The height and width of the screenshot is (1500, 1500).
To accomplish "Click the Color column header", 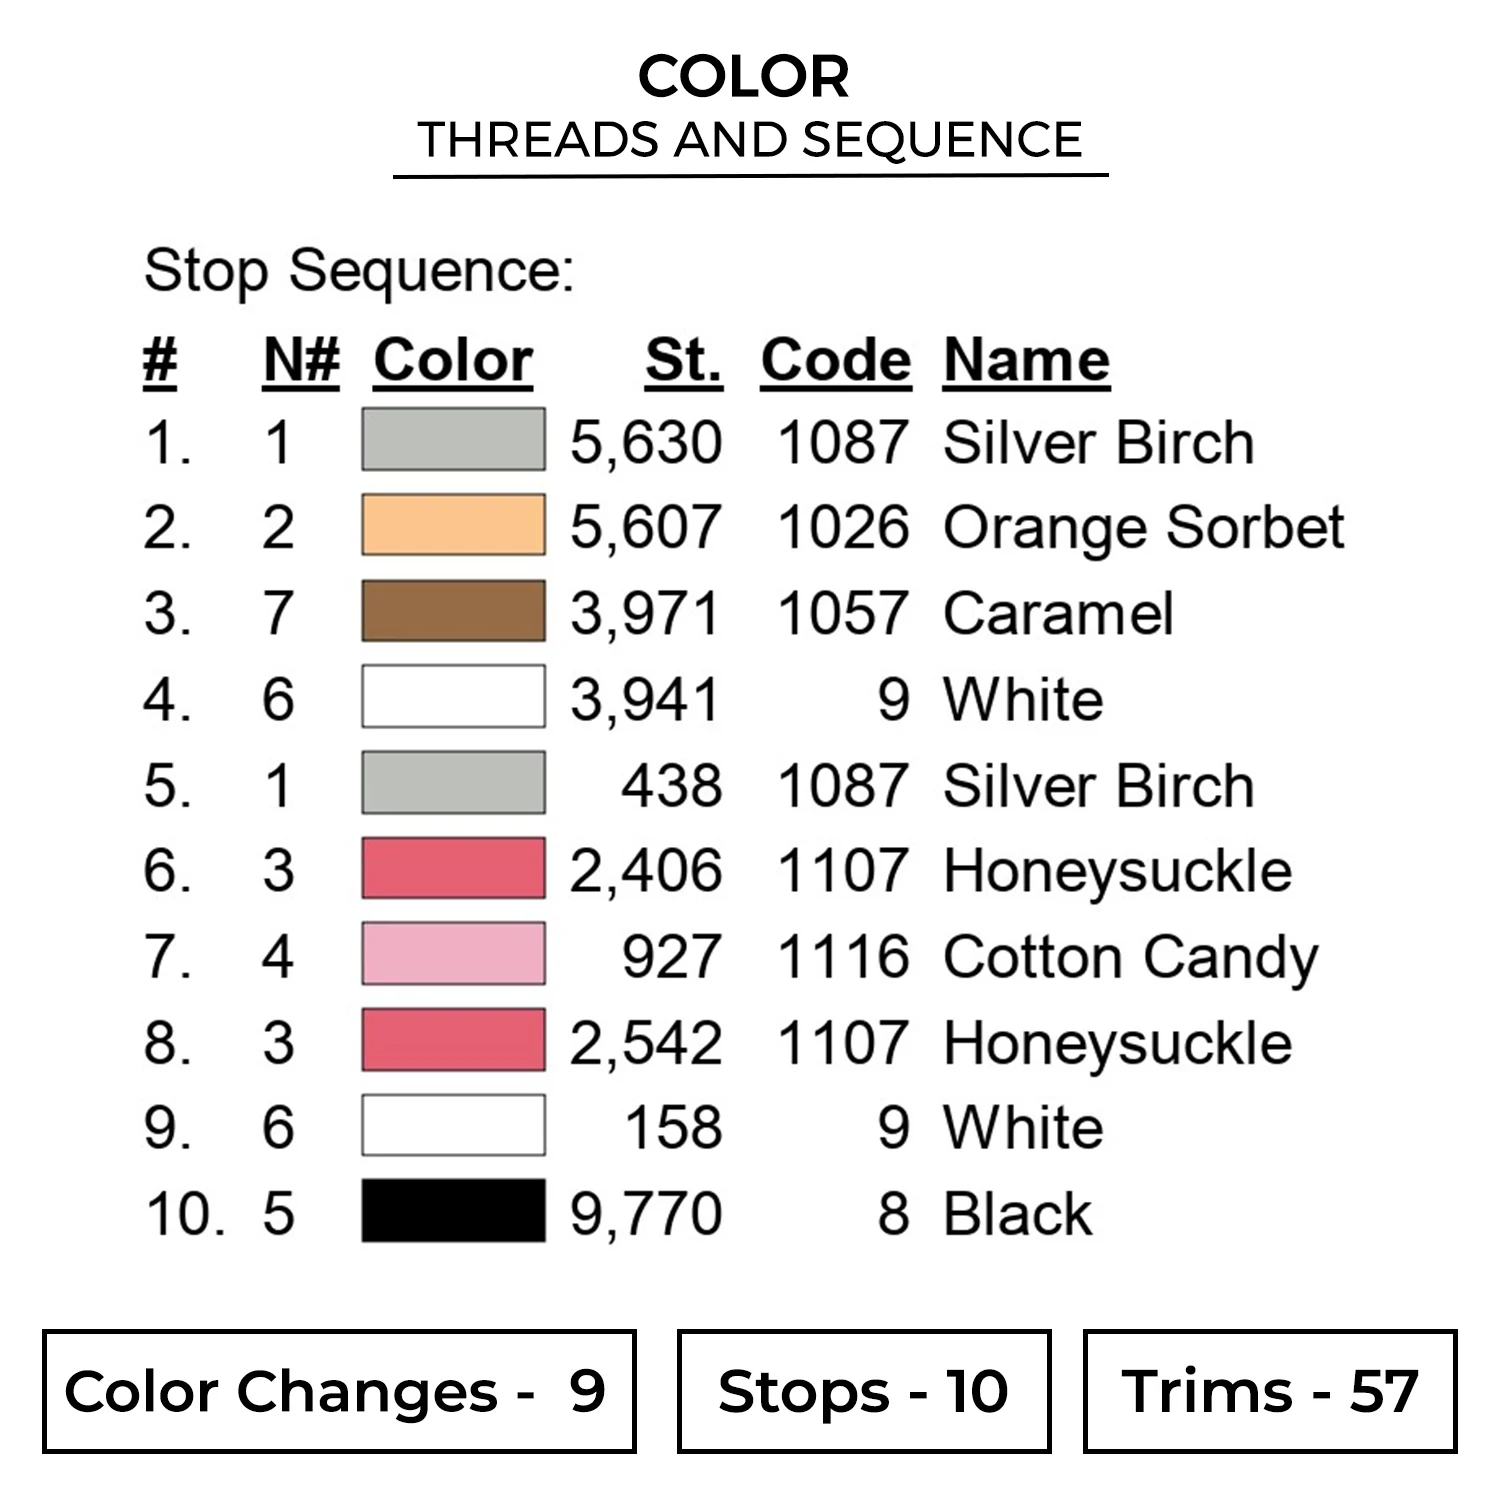I will (x=453, y=360).
